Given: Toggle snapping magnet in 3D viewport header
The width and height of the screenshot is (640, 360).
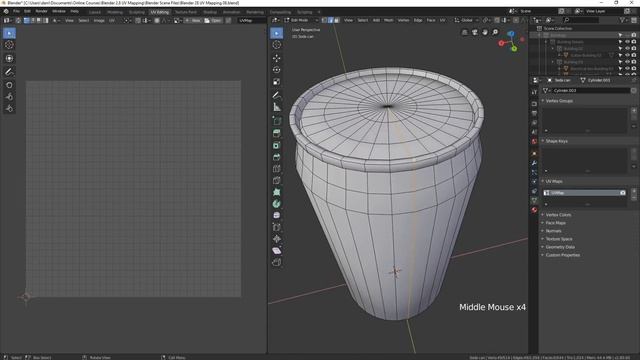Looking at the screenshot, I should (x=497, y=20).
